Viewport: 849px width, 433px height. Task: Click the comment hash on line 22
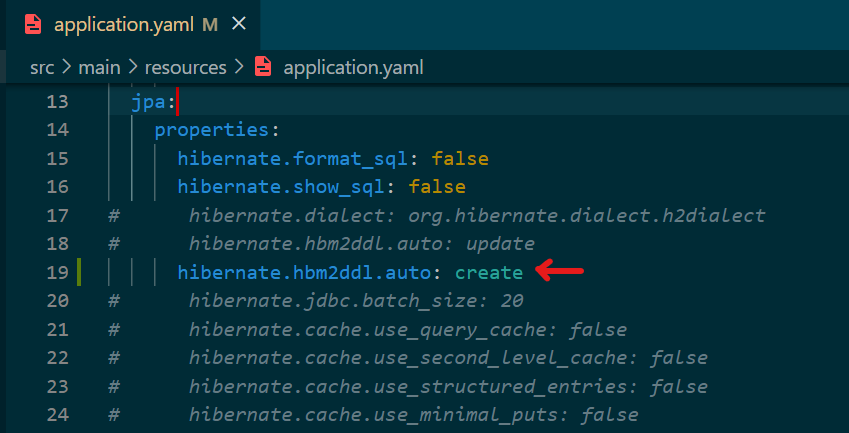(114, 357)
